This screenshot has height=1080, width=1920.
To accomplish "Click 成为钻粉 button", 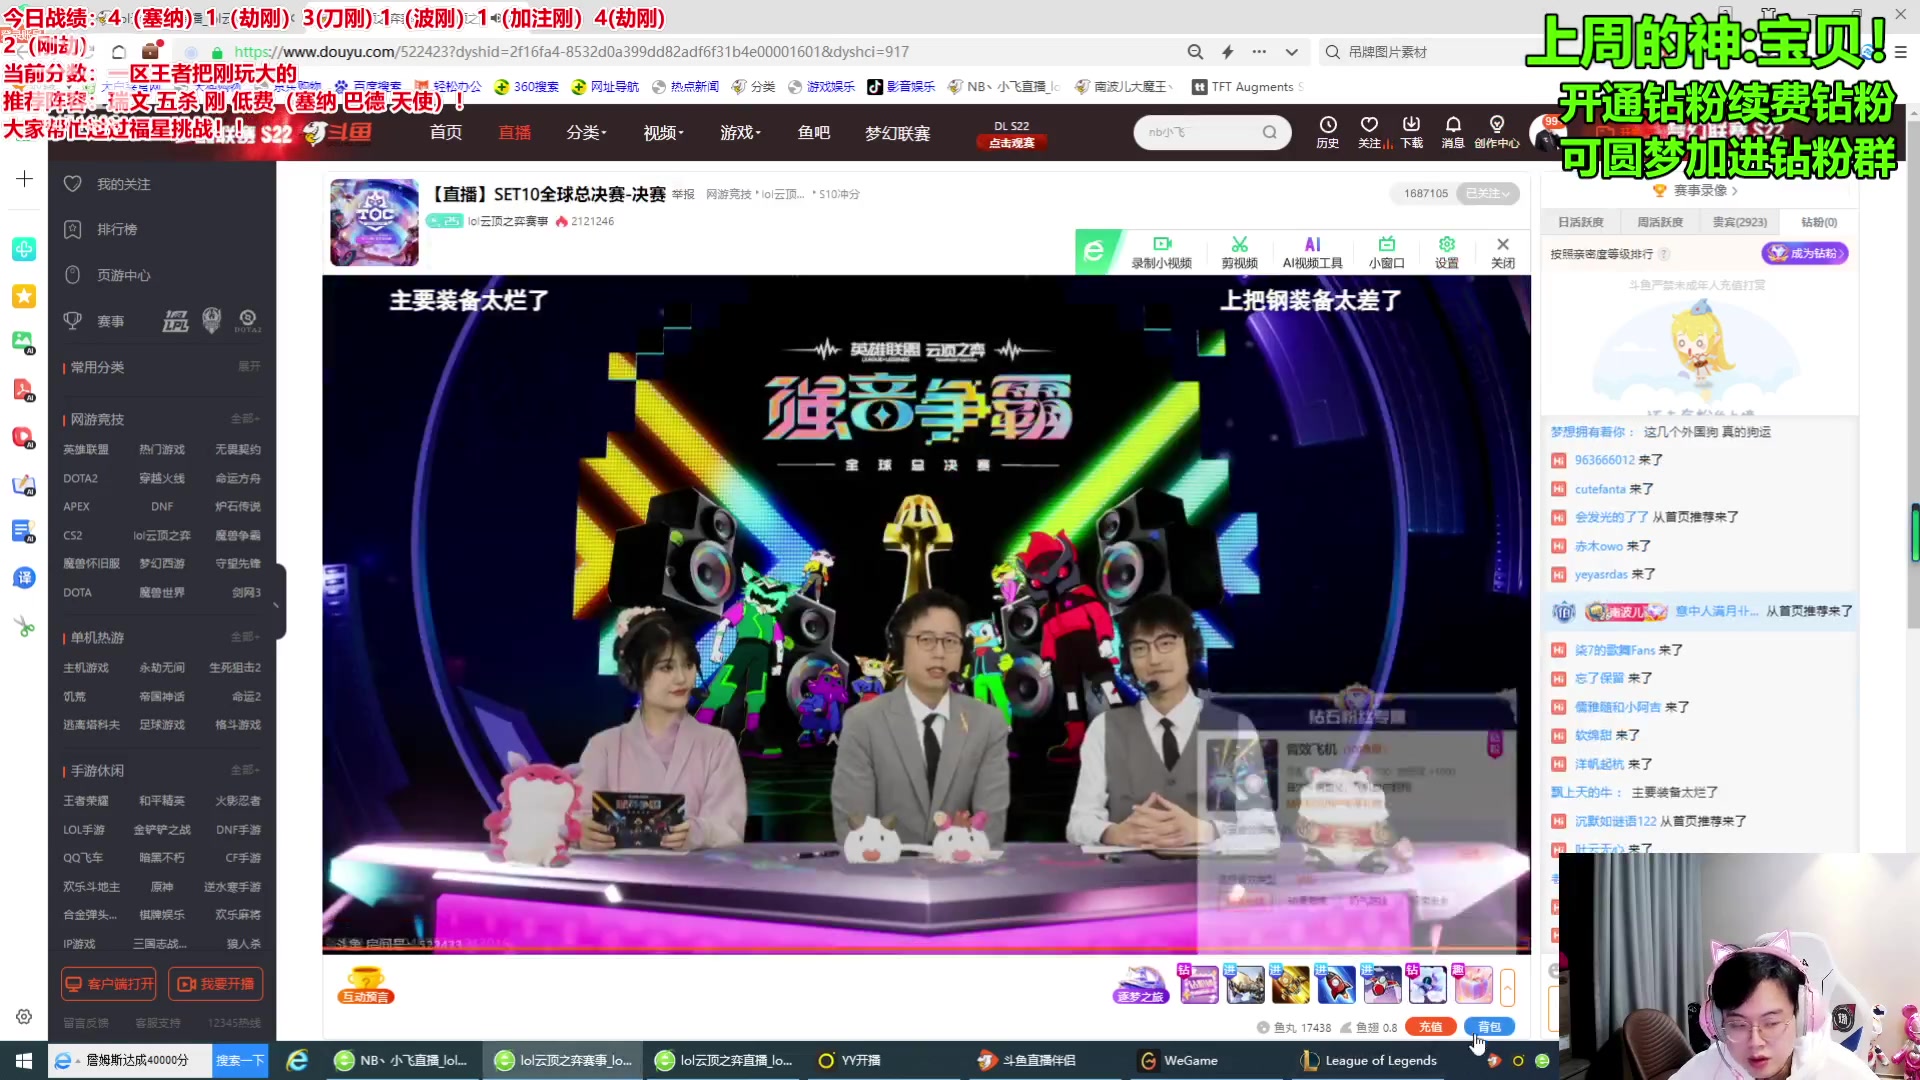I will [x=1805, y=253].
